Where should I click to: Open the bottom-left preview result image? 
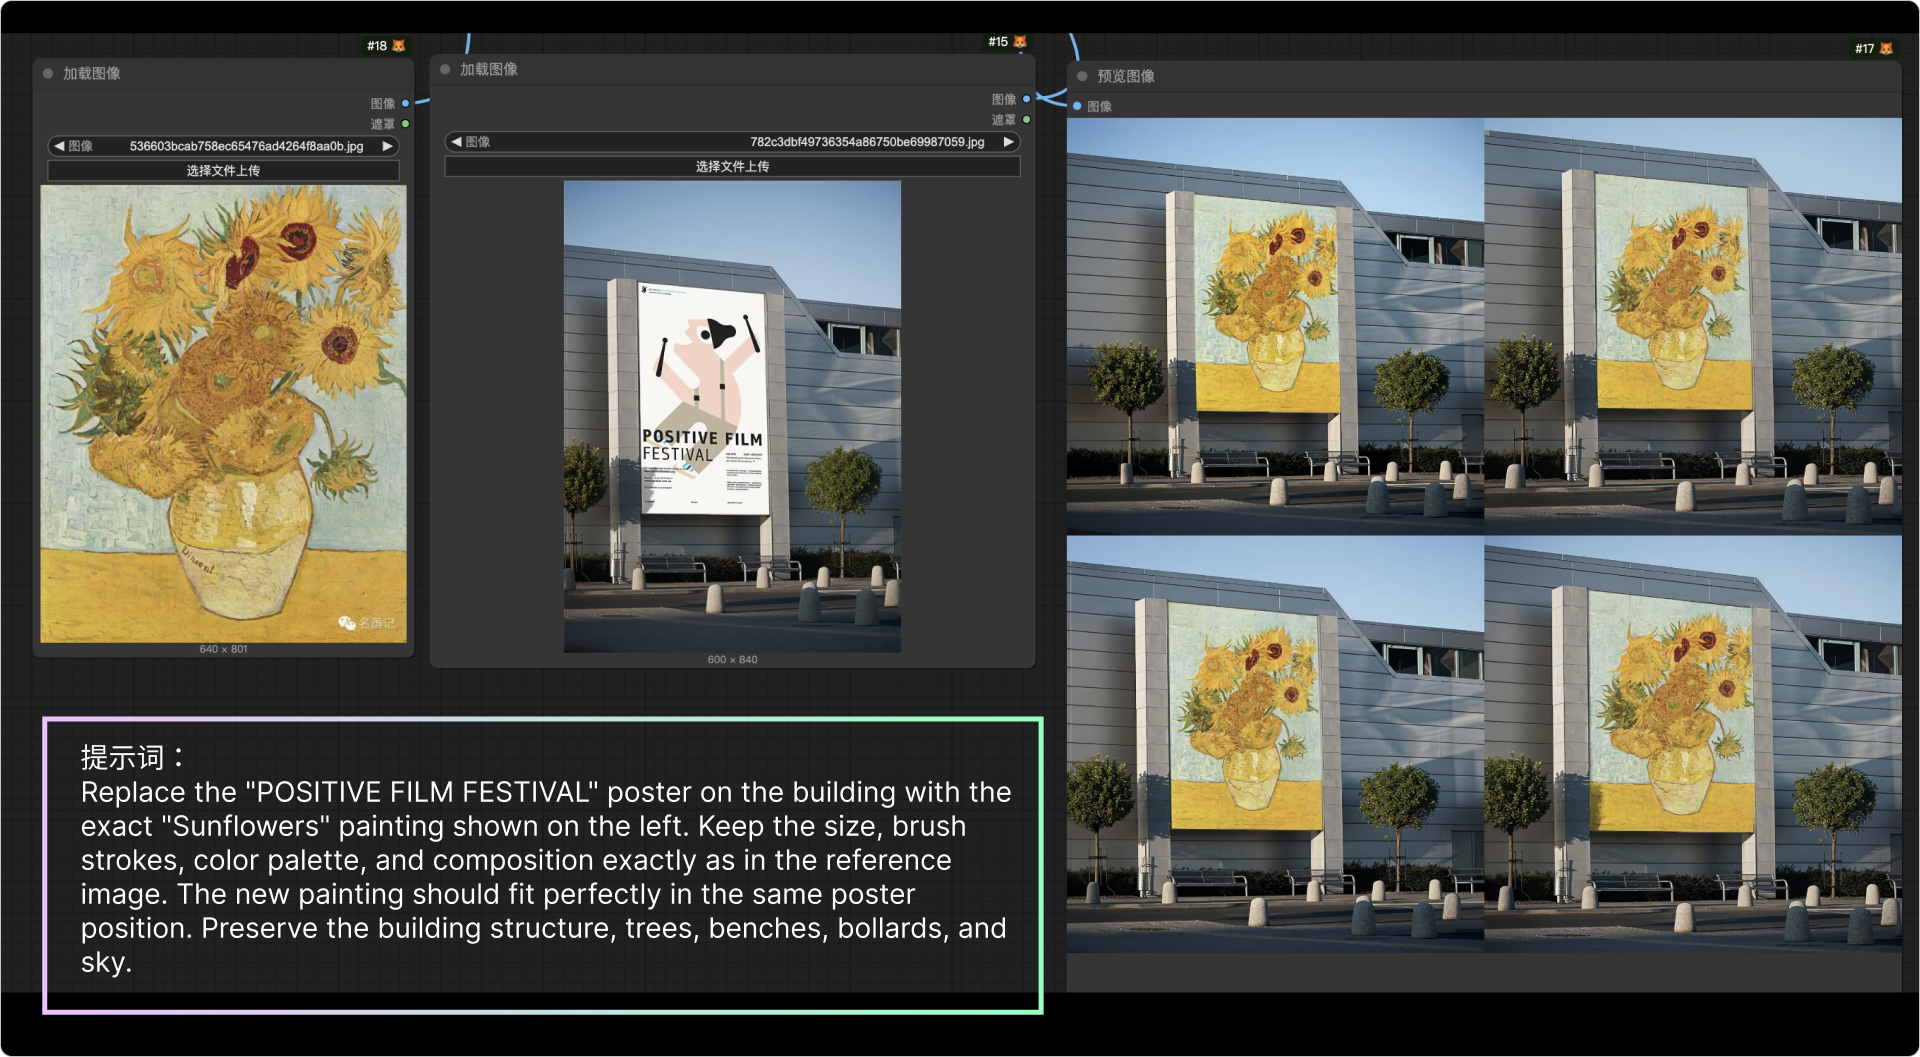(1275, 744)
